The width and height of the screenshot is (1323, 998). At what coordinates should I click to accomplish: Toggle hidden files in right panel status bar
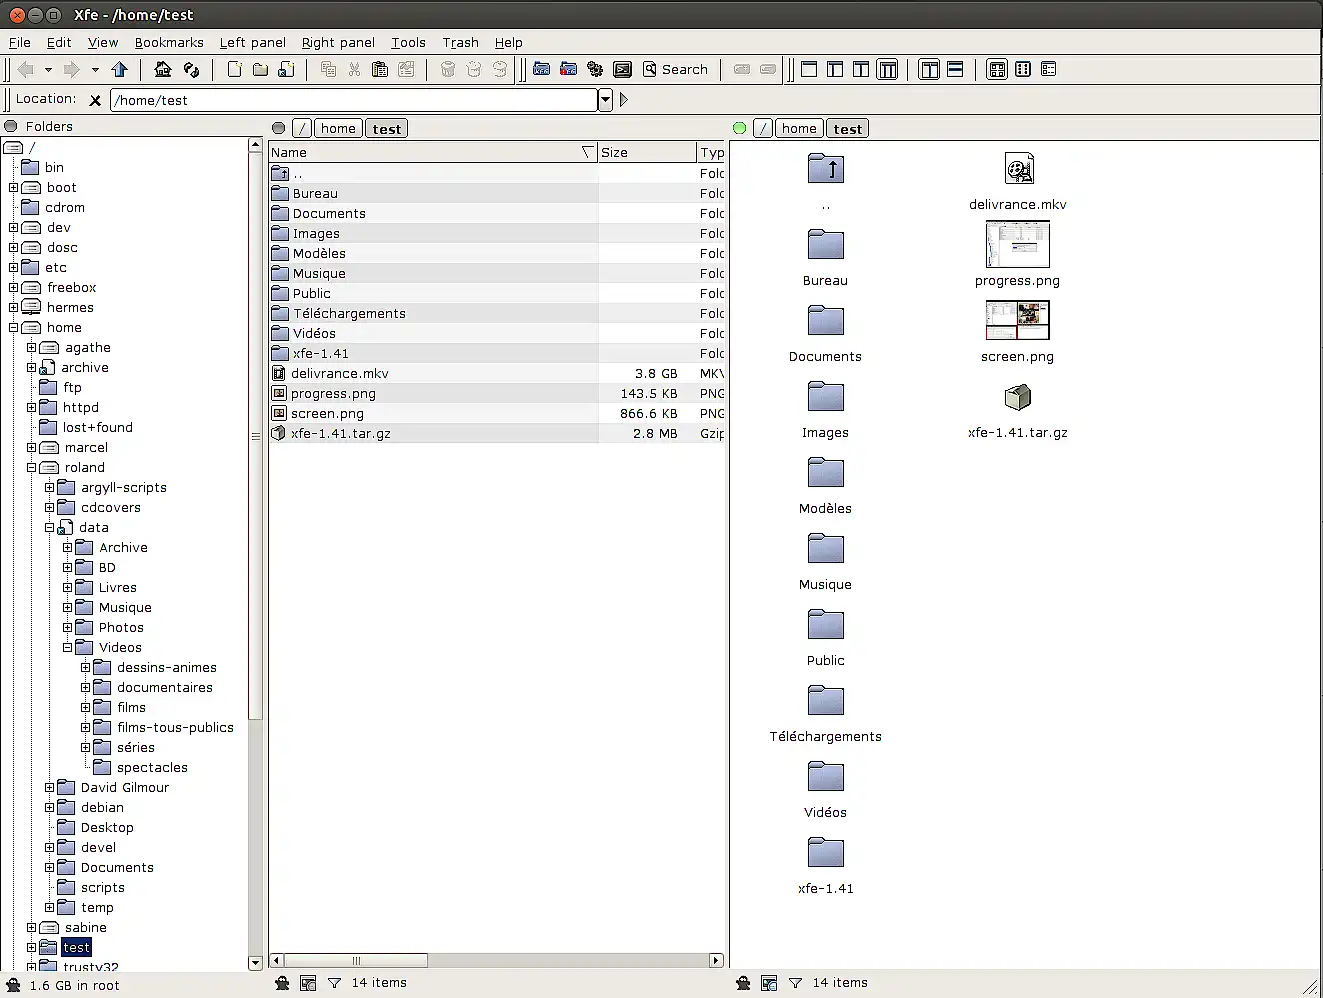pos(743,983)
